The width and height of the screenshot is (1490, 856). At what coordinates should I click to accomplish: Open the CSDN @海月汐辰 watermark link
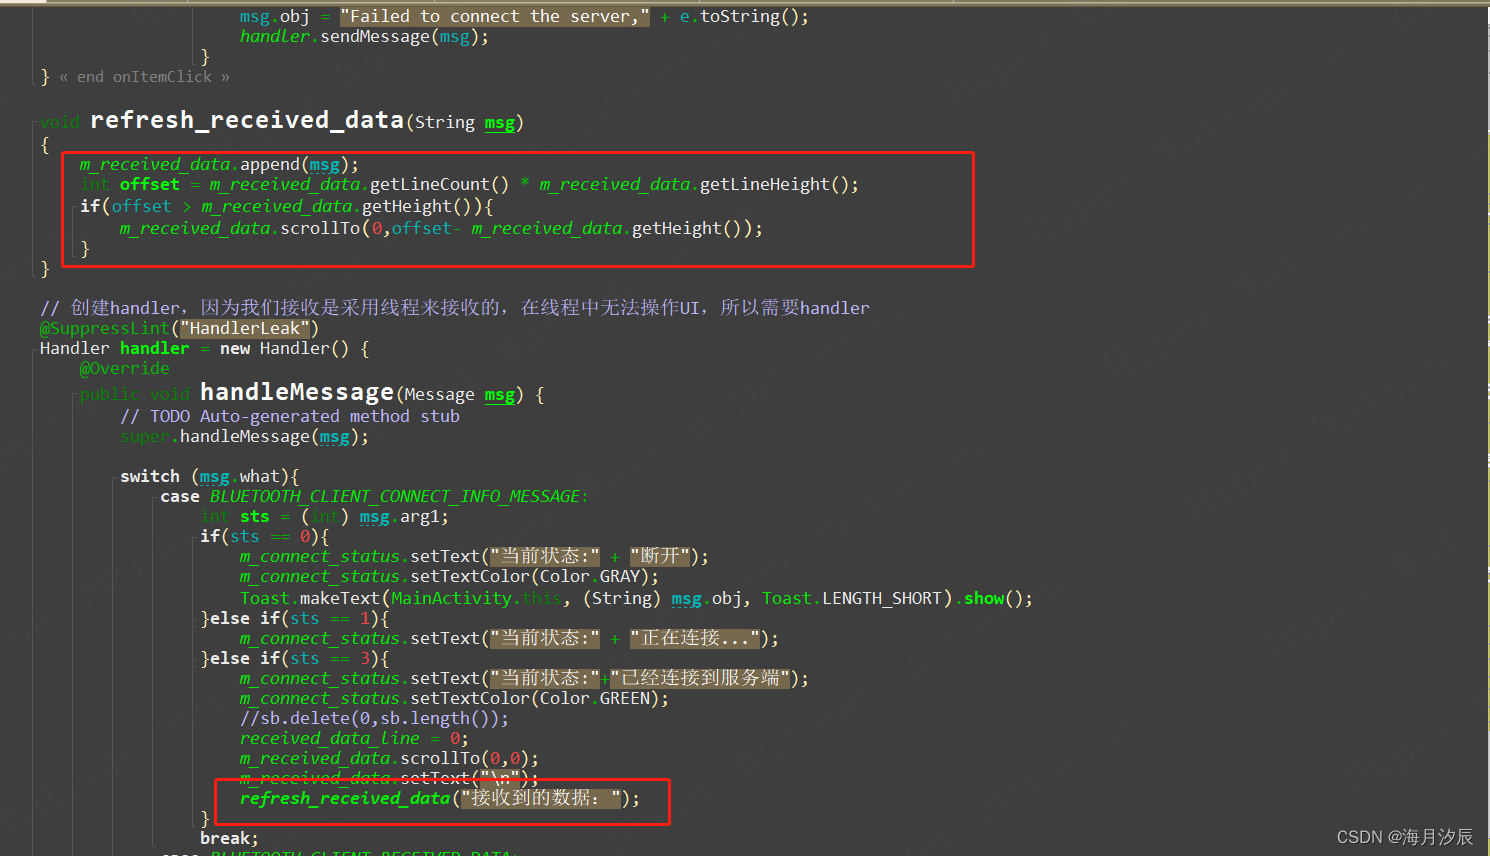point(1399,837)
